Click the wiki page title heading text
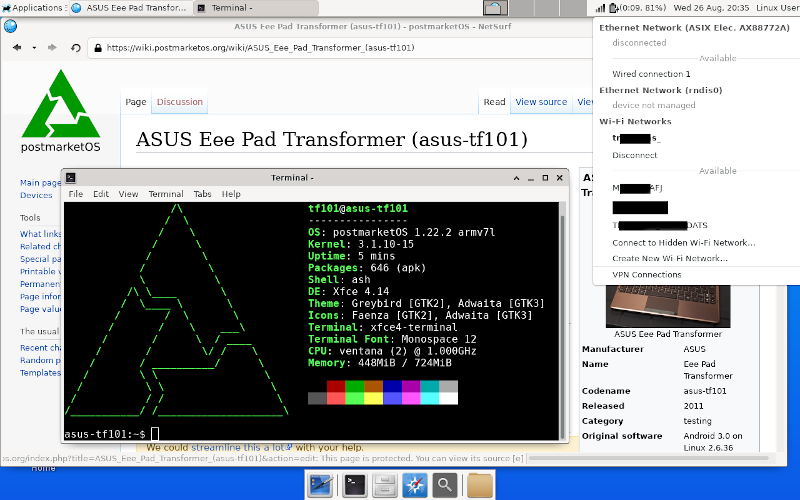The image size is (800, 500). (332, 139)
